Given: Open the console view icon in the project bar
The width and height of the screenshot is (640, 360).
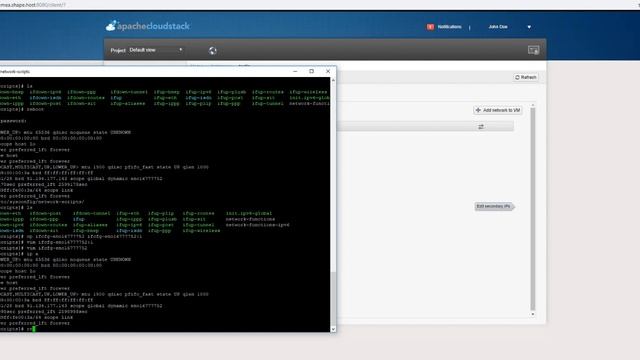Looking at the screenshot, I should click(533, 50).
